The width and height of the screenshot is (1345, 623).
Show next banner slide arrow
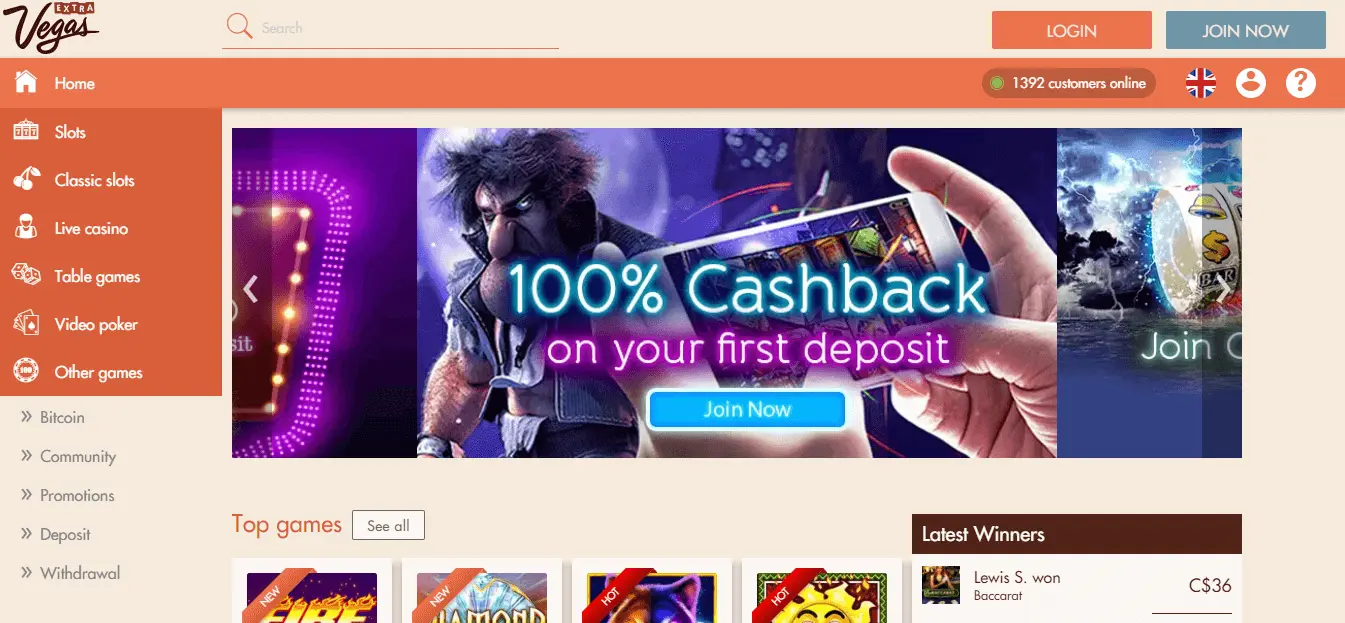click(x=1223, y=289)
